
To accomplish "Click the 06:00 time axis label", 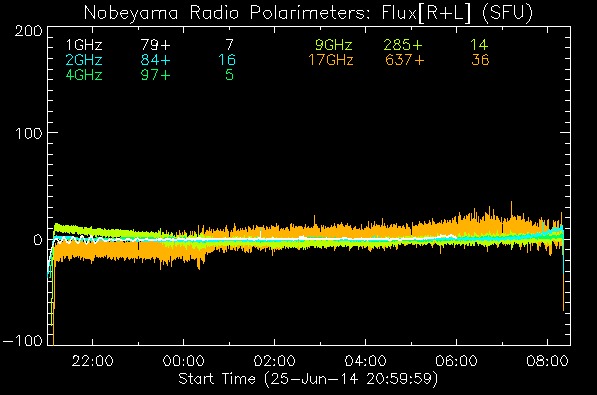I will point(457,361).
